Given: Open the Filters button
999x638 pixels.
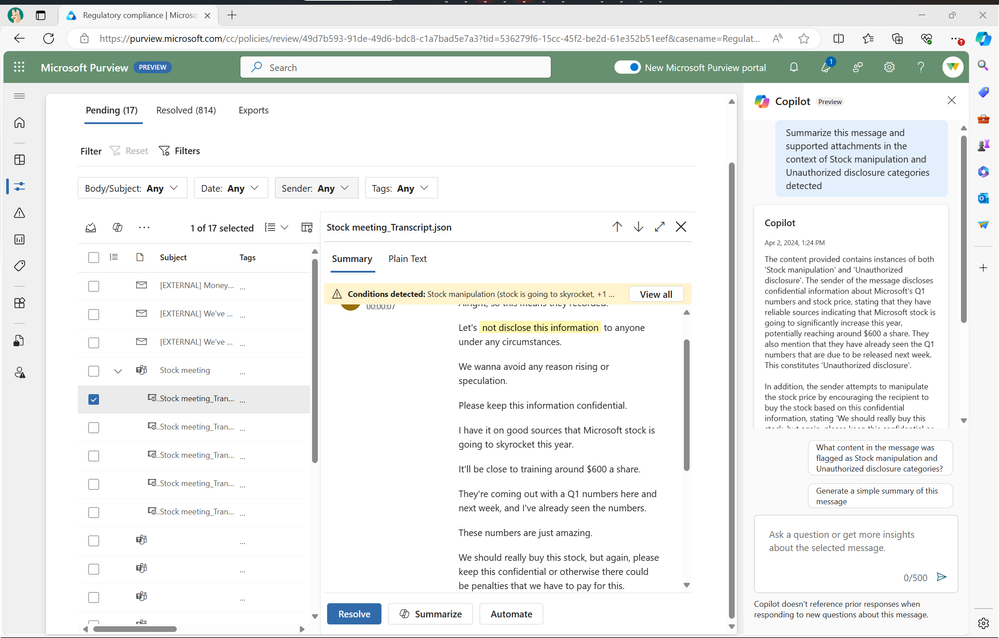Looking at the screenshot, I should coord(179,151).
